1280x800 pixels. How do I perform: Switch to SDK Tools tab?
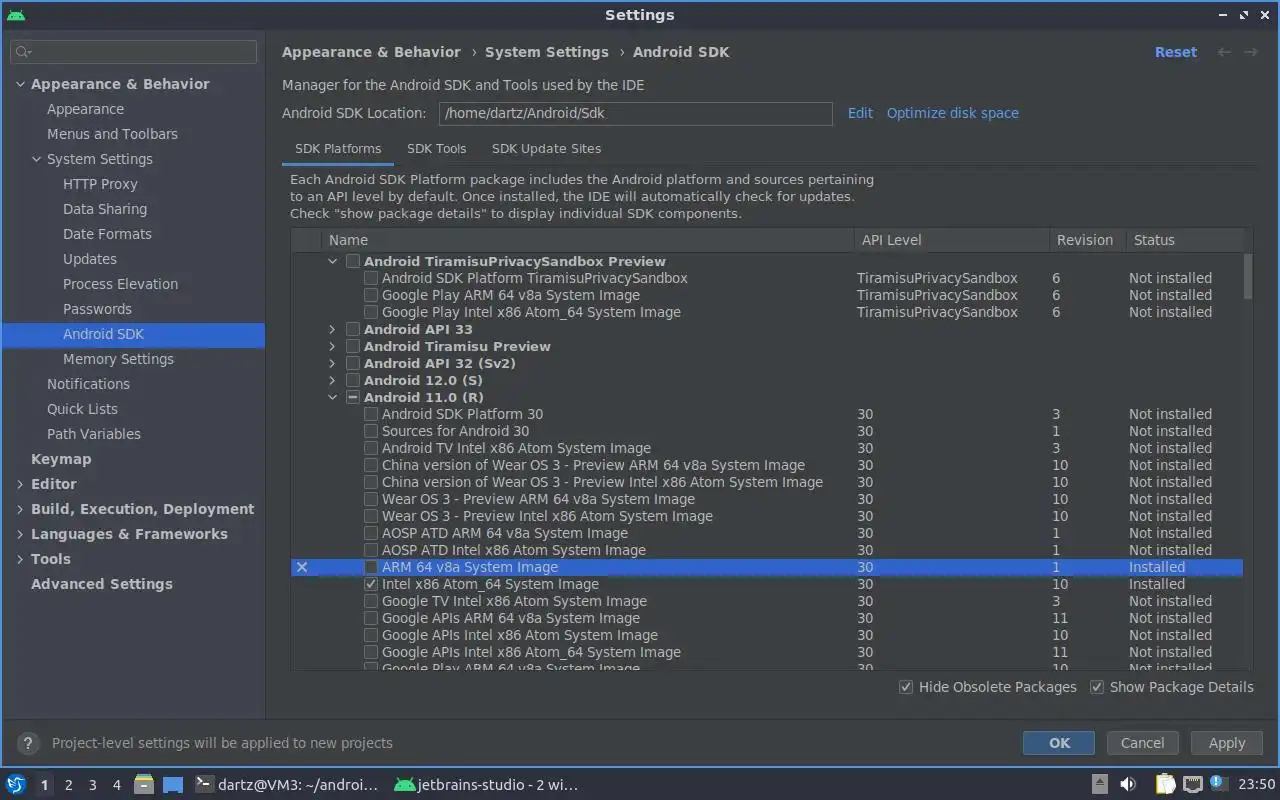point(437,149)
